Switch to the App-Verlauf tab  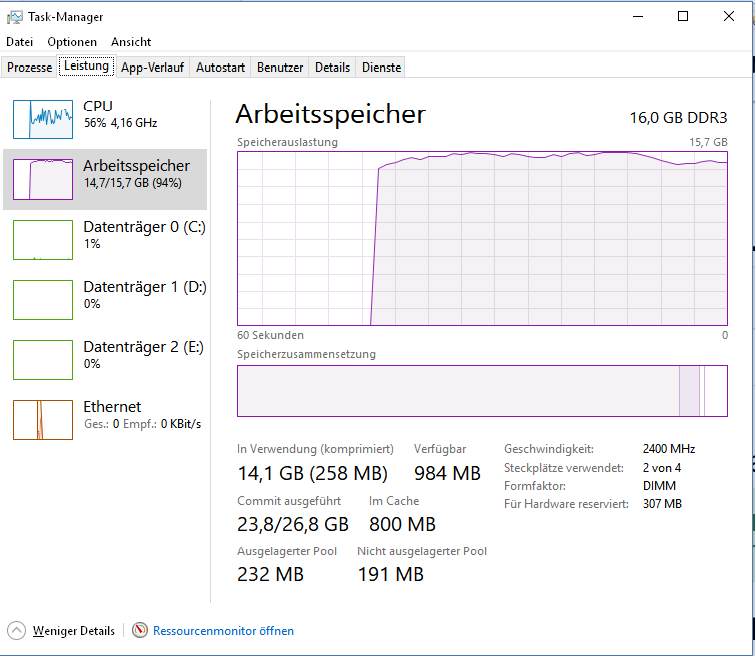(152, 67)
